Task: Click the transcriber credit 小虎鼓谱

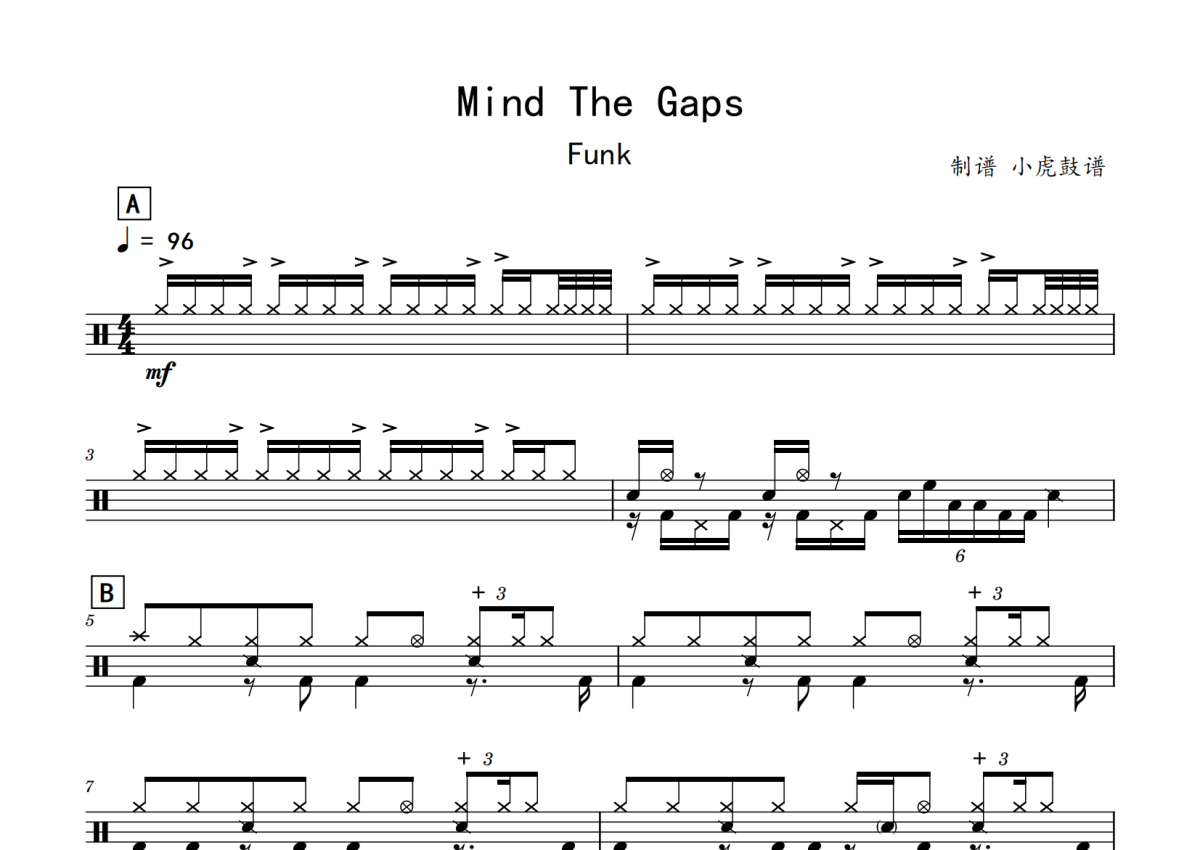Action: coord(1059,167)
